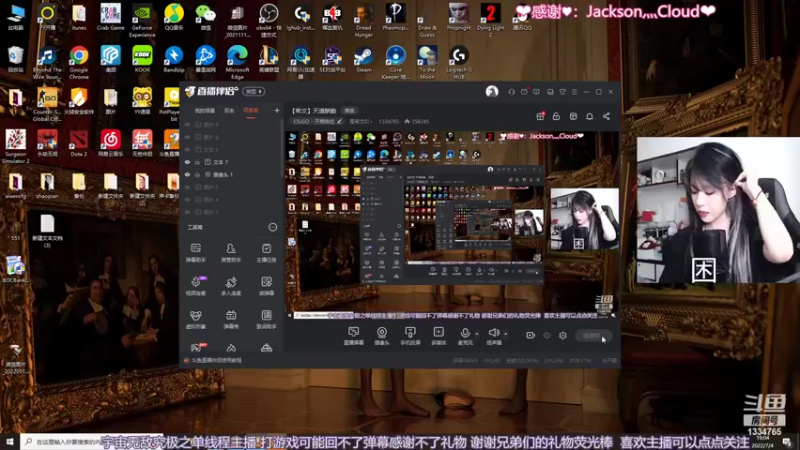Toggle the preview eye in the streaming toolbar
The height and width of the screenshot is (450, 800).
tap(547, 335)
